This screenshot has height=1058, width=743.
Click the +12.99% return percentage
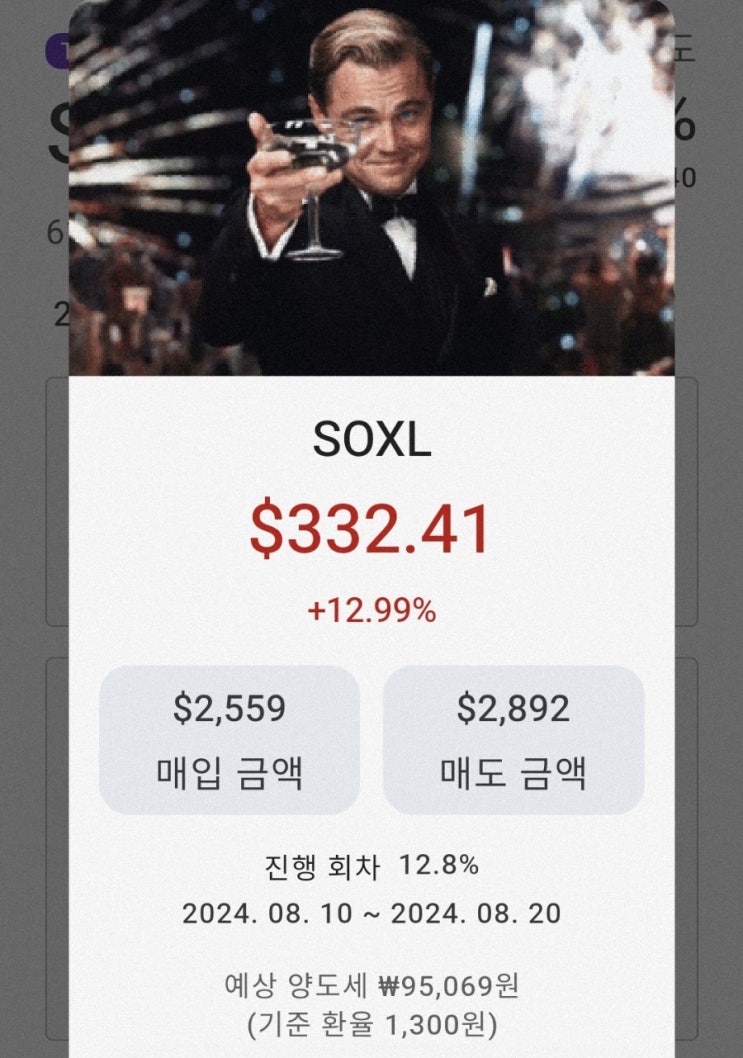[x=371, y=611]
